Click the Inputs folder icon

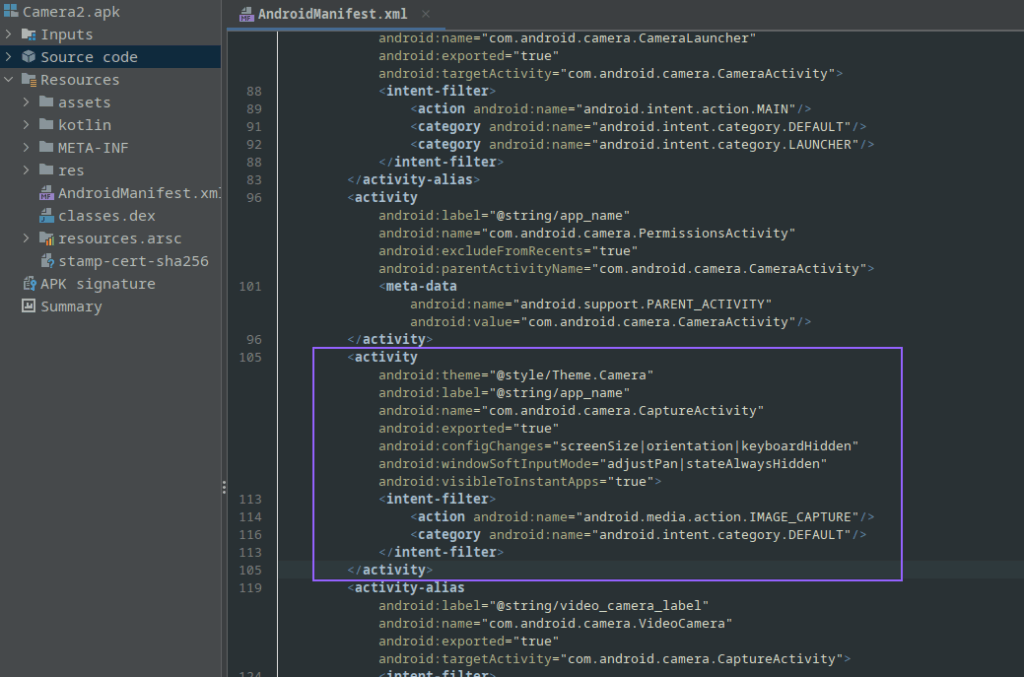click(x=28, y=35)
